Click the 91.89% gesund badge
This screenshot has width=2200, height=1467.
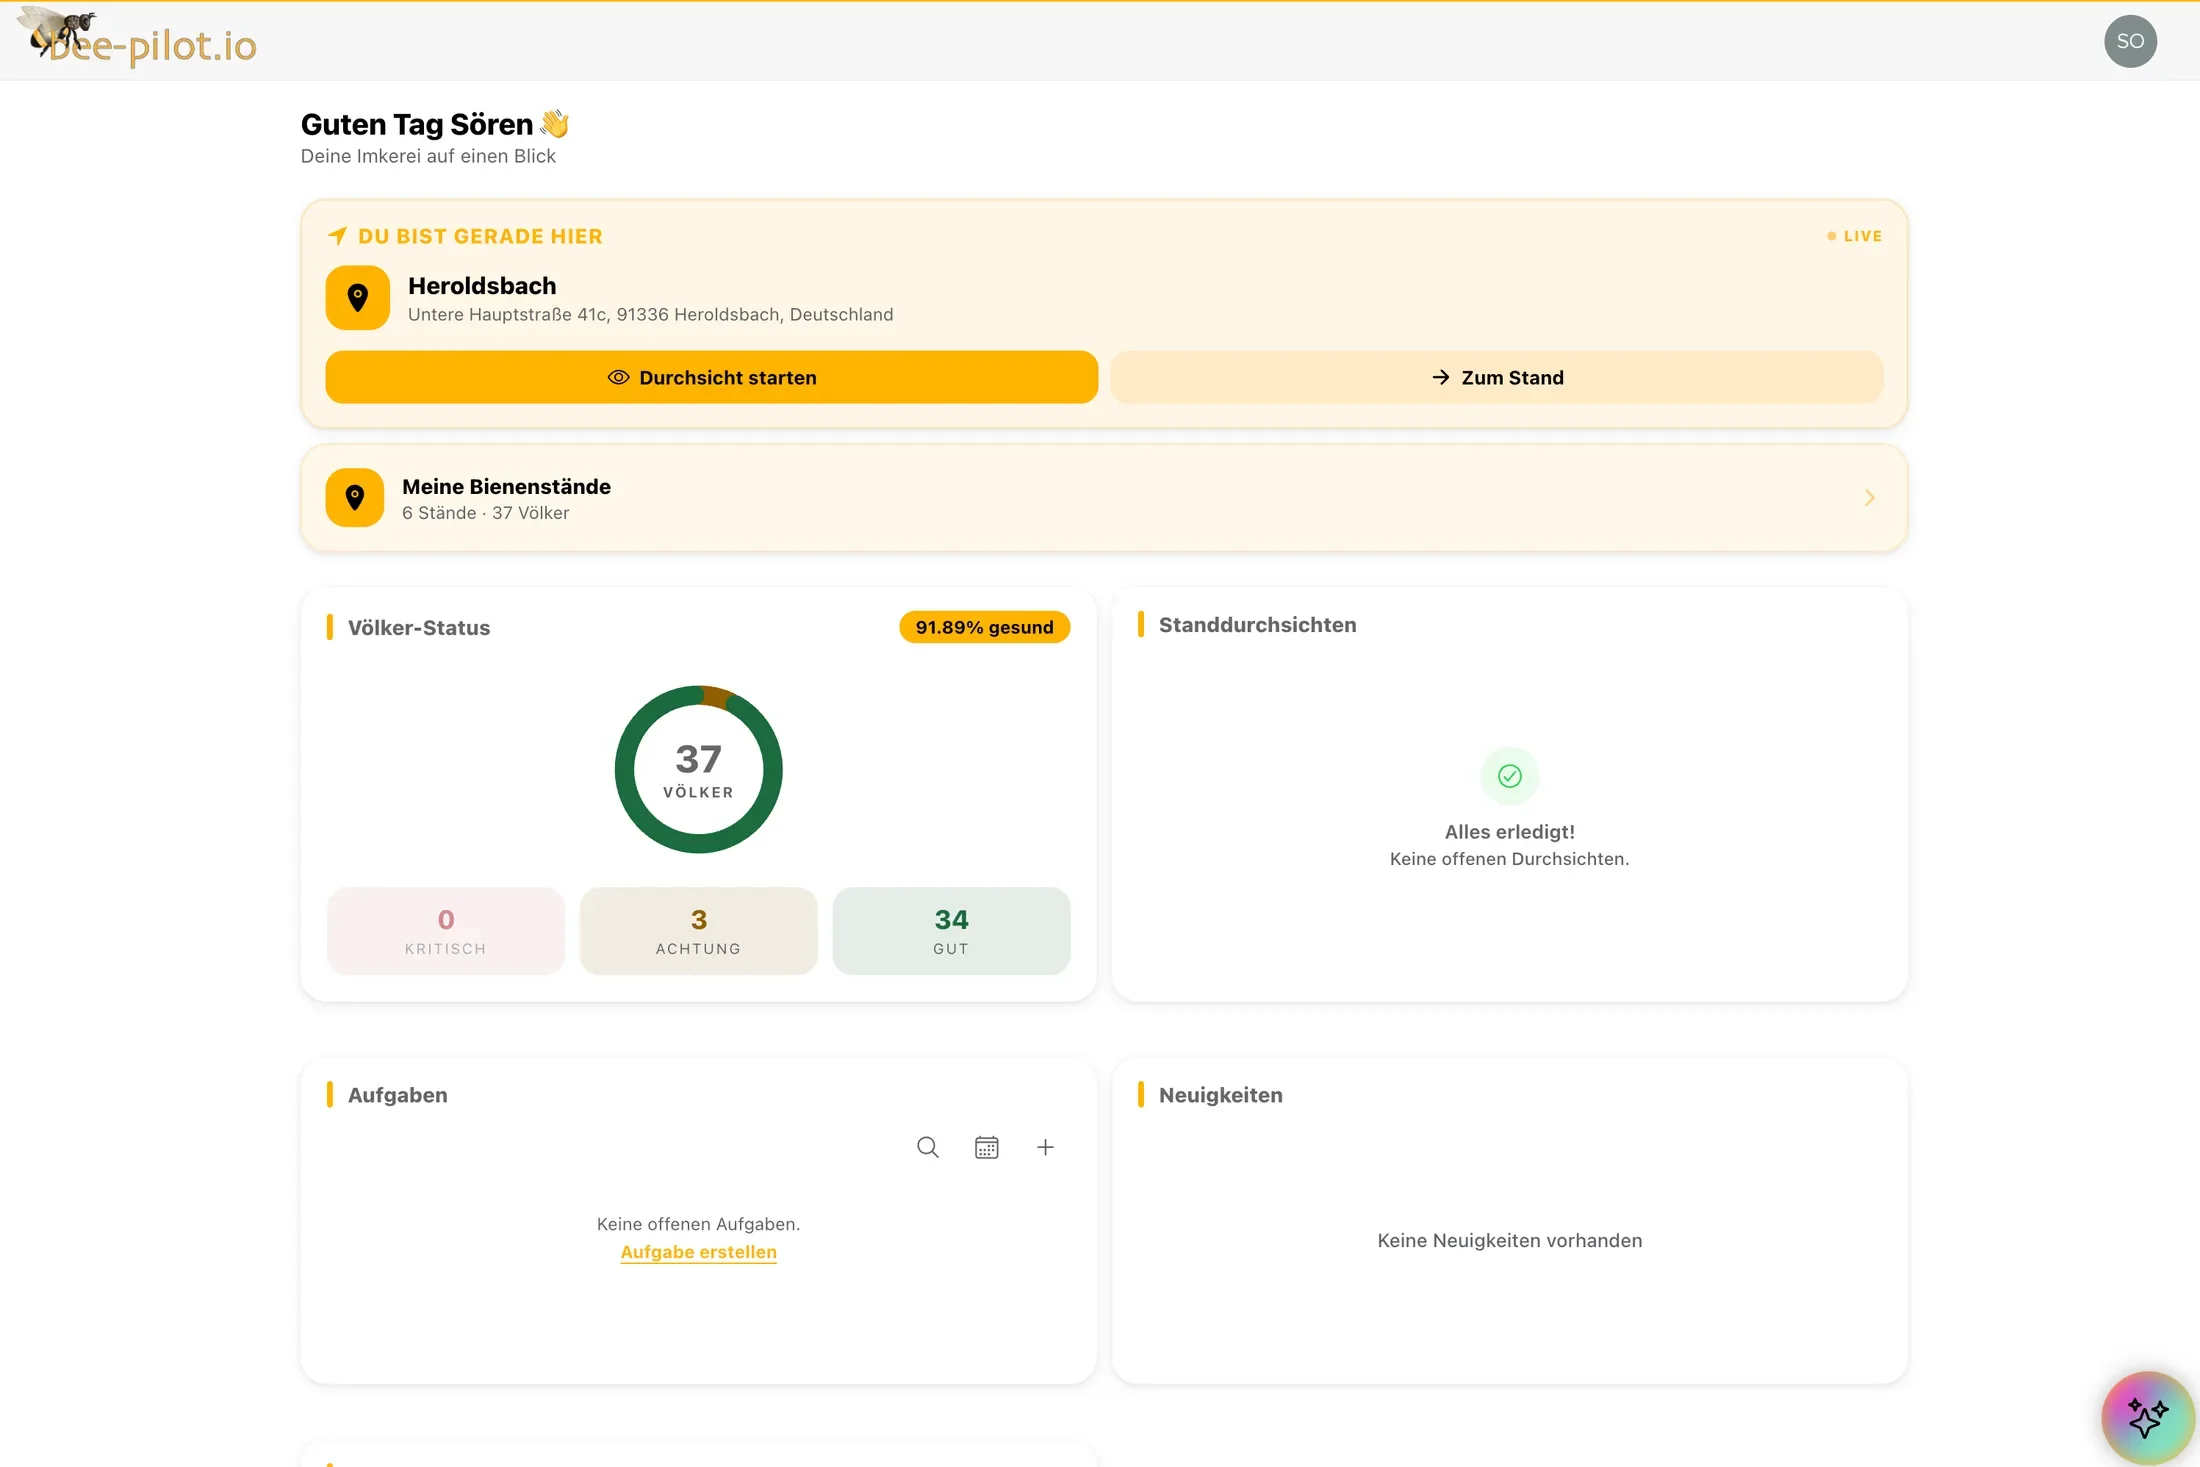(x=984, y=627)
